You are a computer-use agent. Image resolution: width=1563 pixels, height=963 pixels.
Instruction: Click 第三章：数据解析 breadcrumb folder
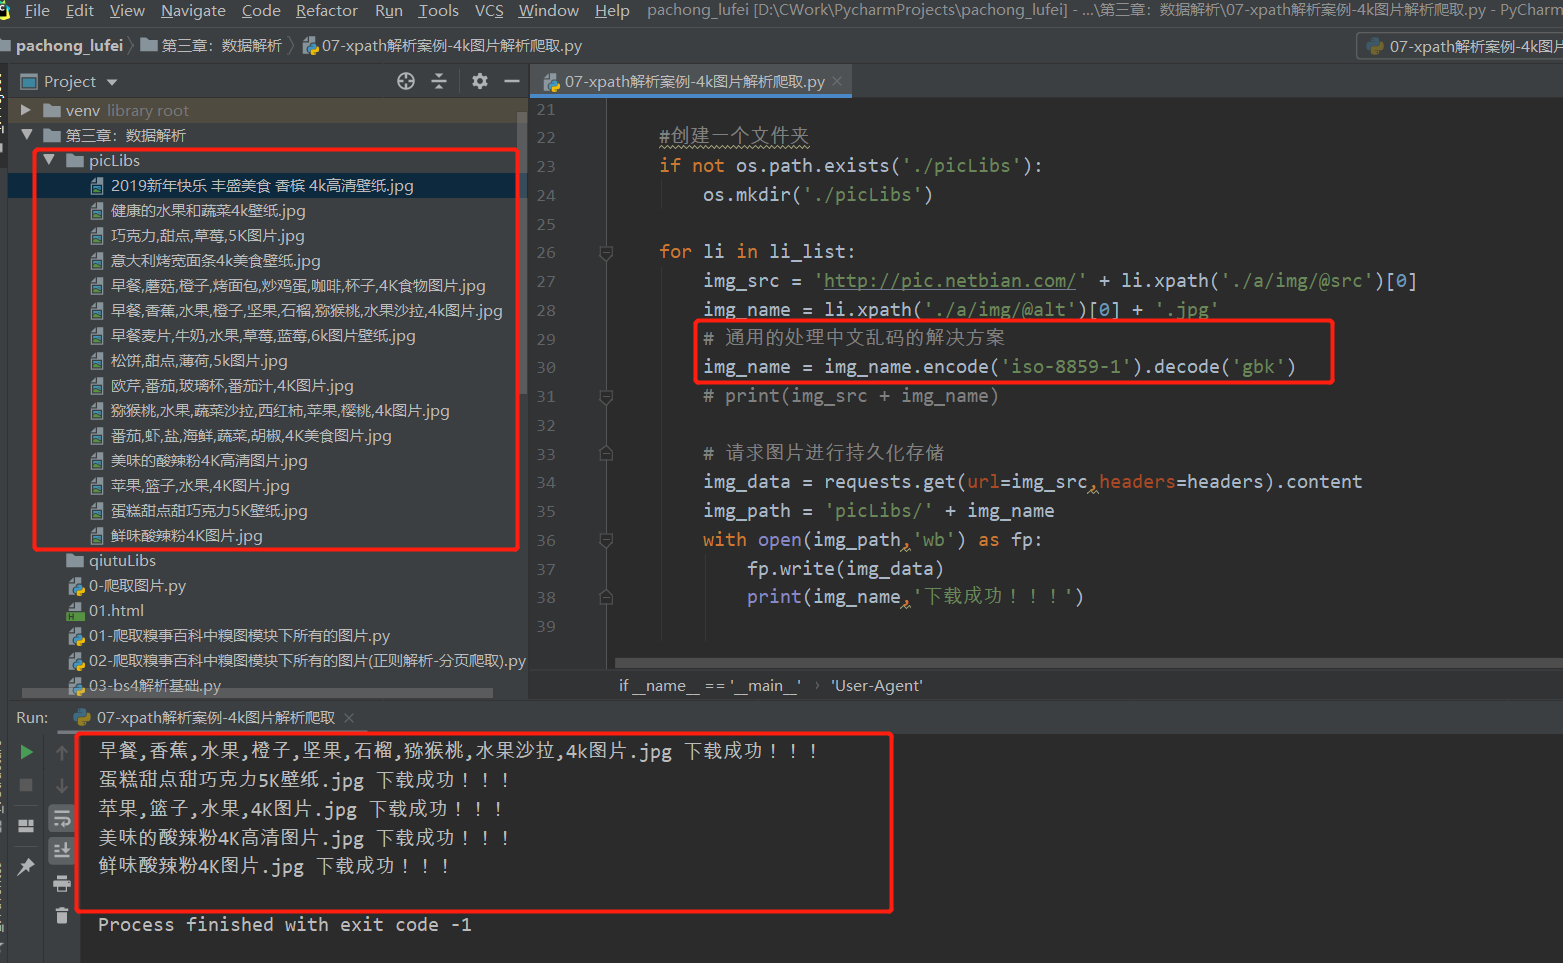212,46
